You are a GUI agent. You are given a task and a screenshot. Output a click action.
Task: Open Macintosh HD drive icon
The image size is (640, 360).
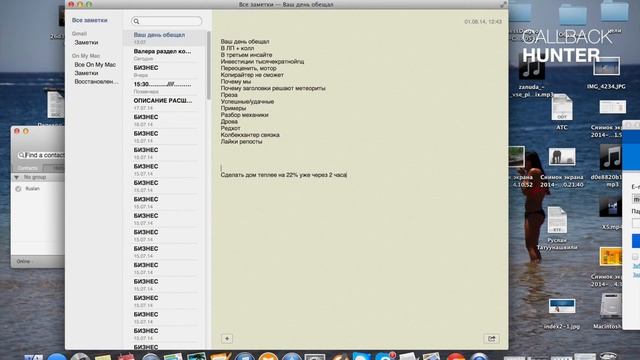tap(611, 306)
